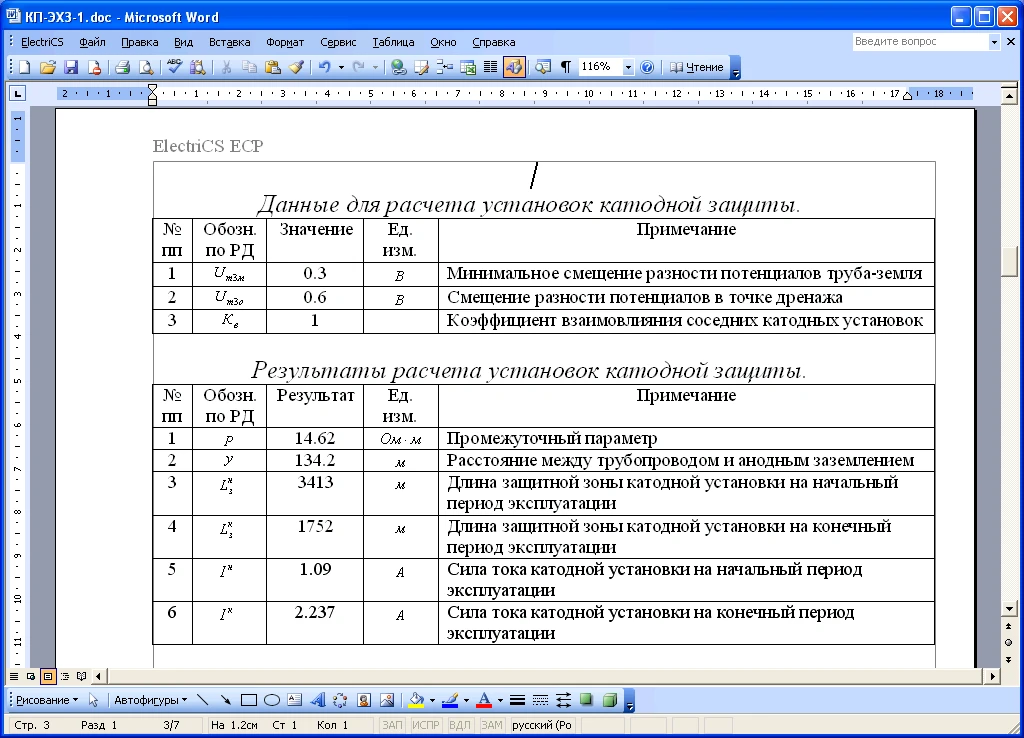
Task: Click the Format Painter brush icon
Action: (x=295, y=67)
